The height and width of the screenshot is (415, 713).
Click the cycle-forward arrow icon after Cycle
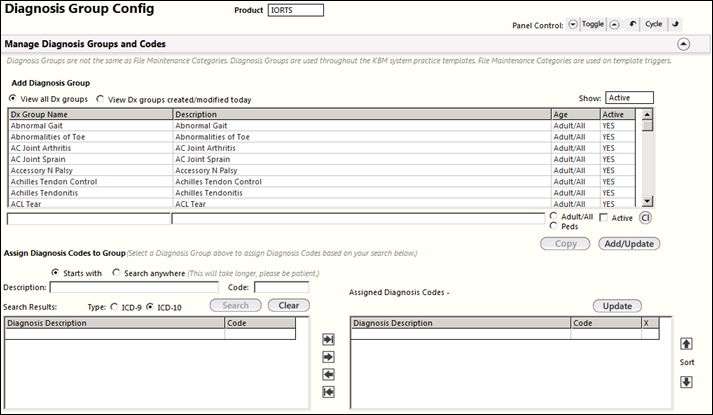click(x=675, y=25)
